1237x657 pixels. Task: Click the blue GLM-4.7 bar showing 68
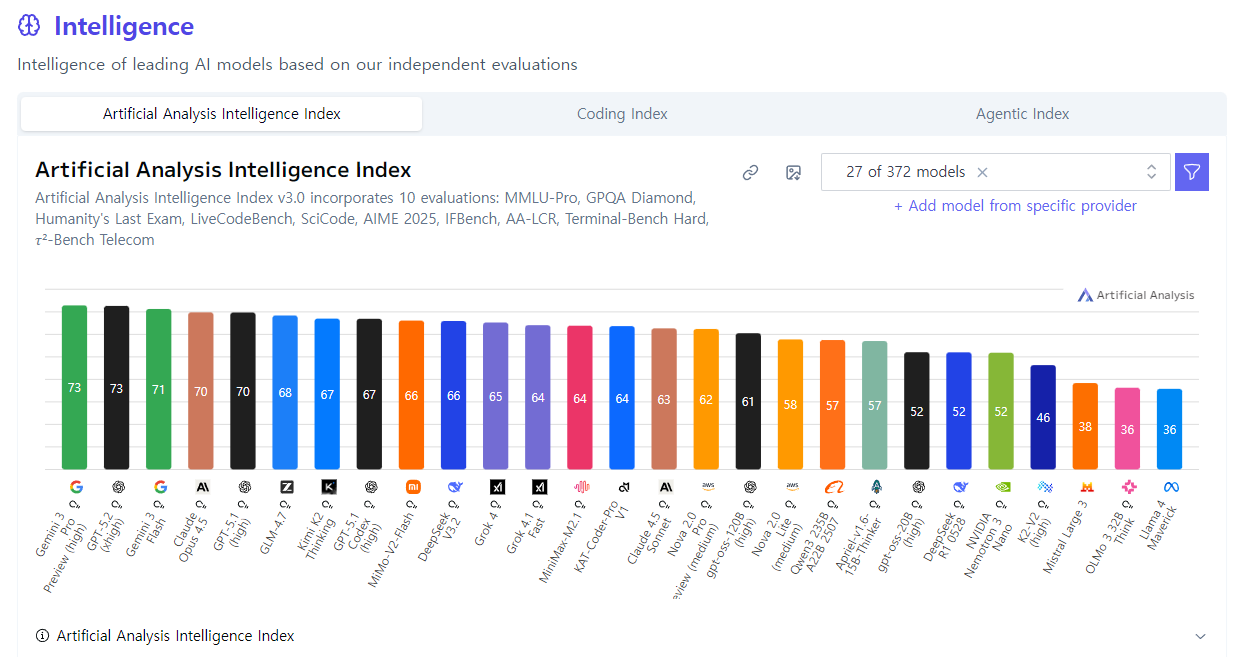(286, 392)
